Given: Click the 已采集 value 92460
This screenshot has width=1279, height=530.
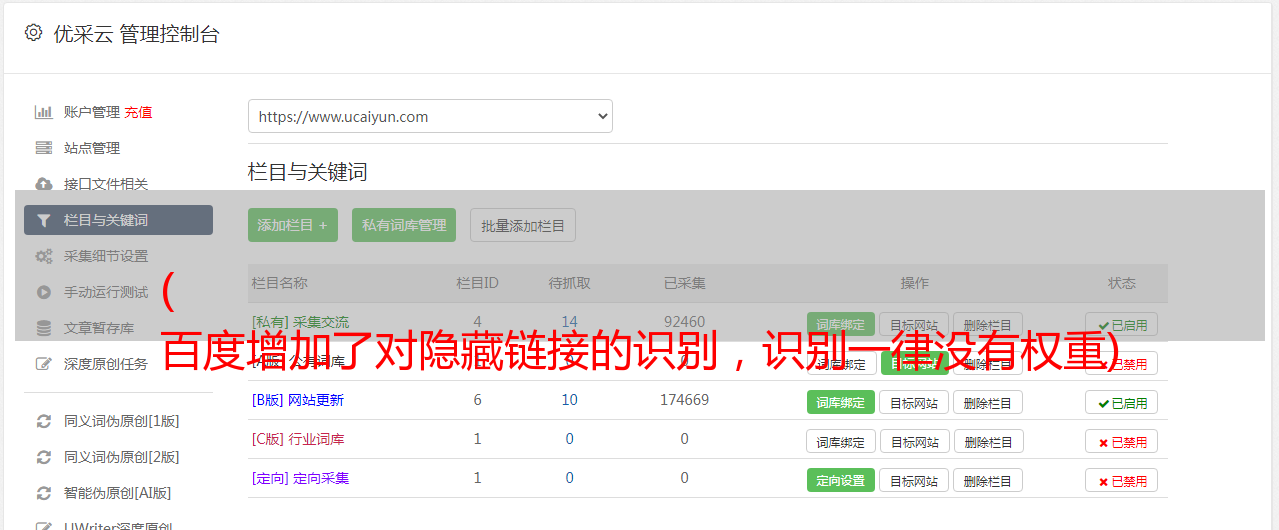Looking at the screenshot, I should tap(684, 322).
